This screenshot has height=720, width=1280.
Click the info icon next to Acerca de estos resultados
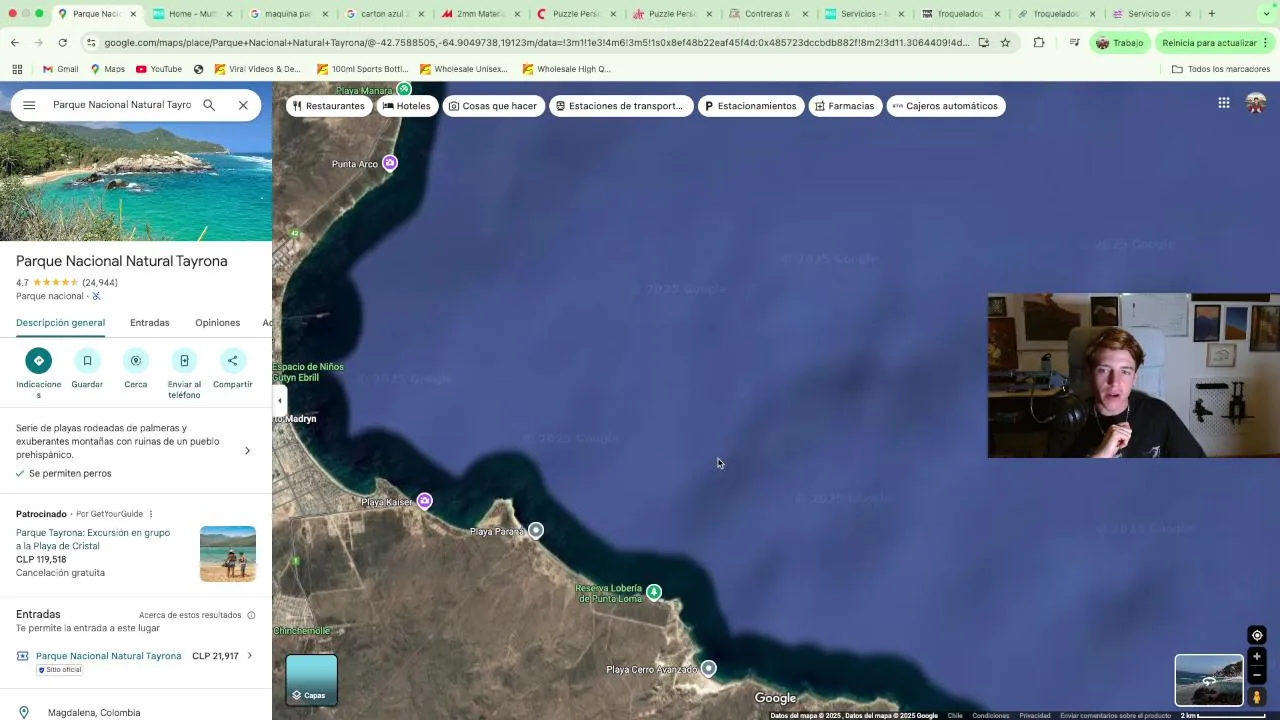pyautogui.click(x=251, y=615)
